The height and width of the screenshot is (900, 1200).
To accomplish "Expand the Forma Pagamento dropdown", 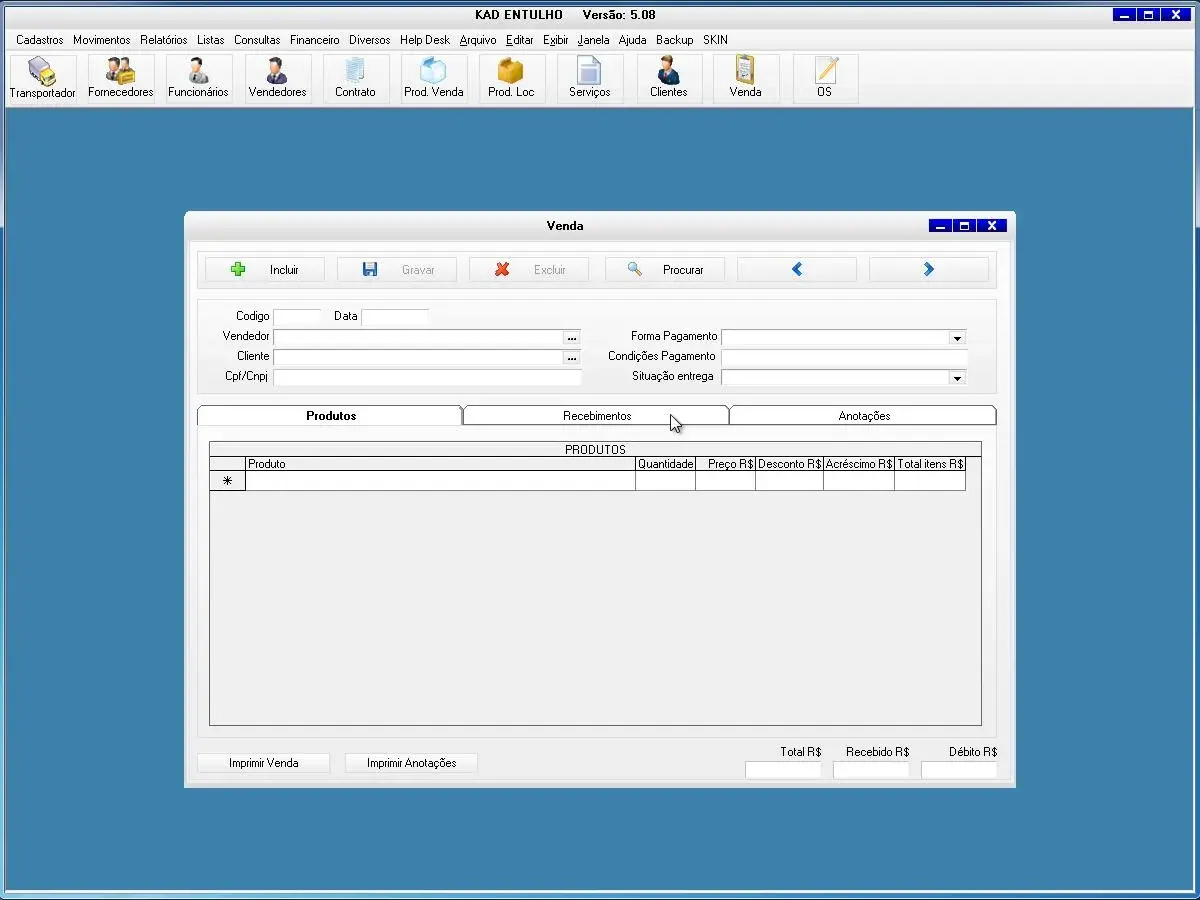I will pos(957,338).
